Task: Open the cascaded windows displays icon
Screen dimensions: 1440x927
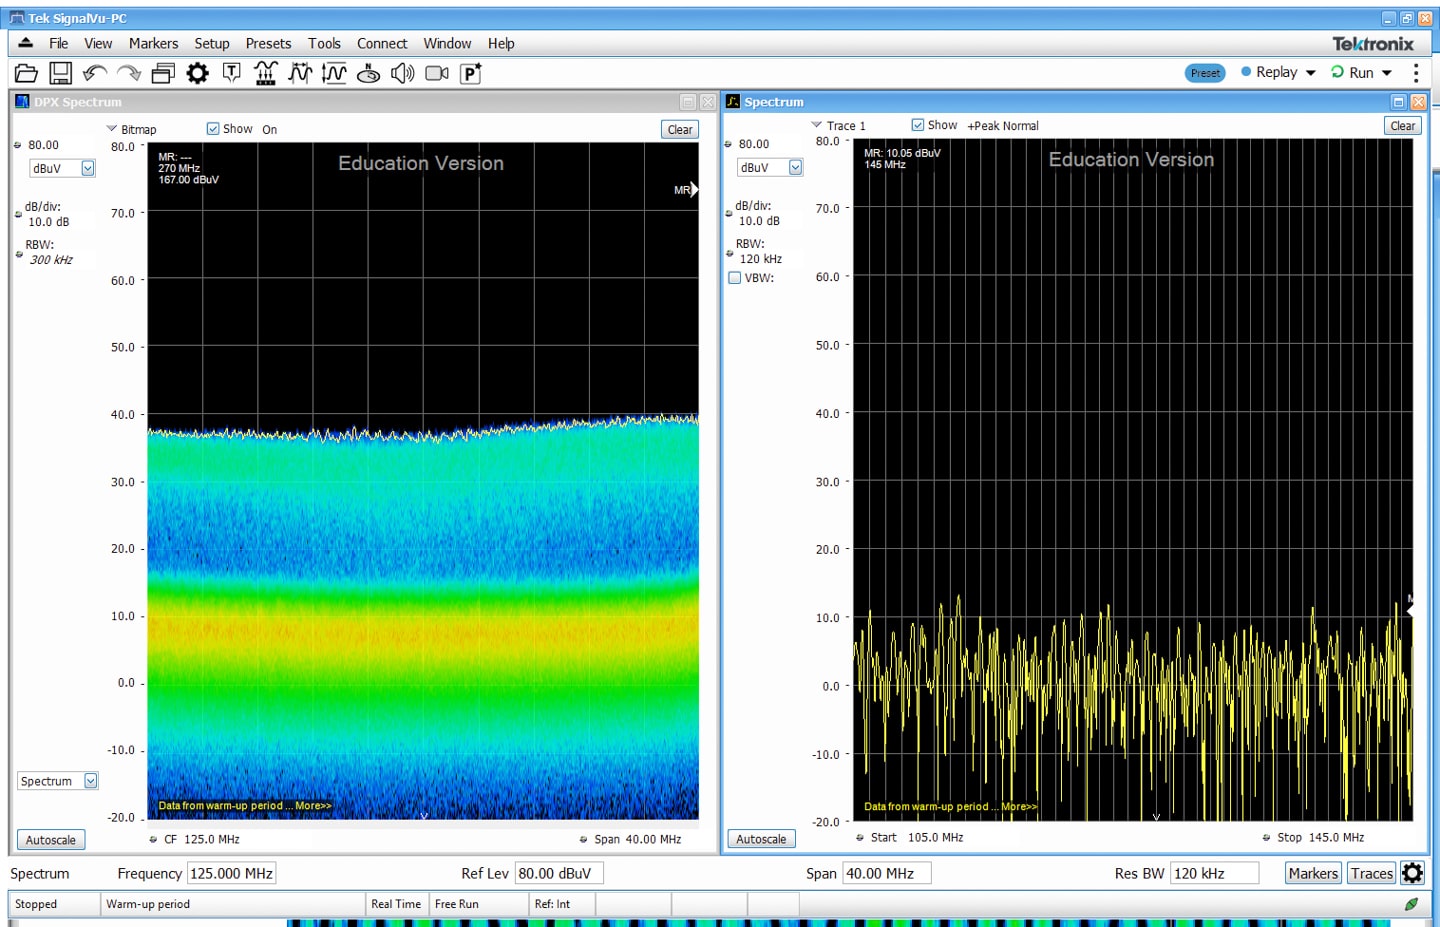Action: (163, 73)
